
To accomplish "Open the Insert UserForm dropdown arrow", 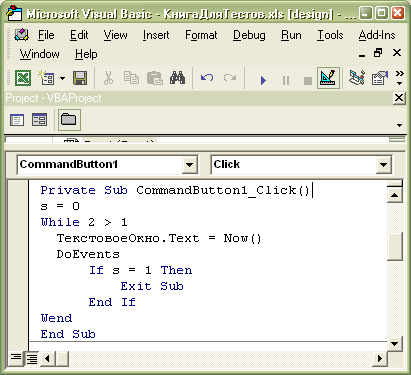I will pyautogui.click(x=62, y=79).
